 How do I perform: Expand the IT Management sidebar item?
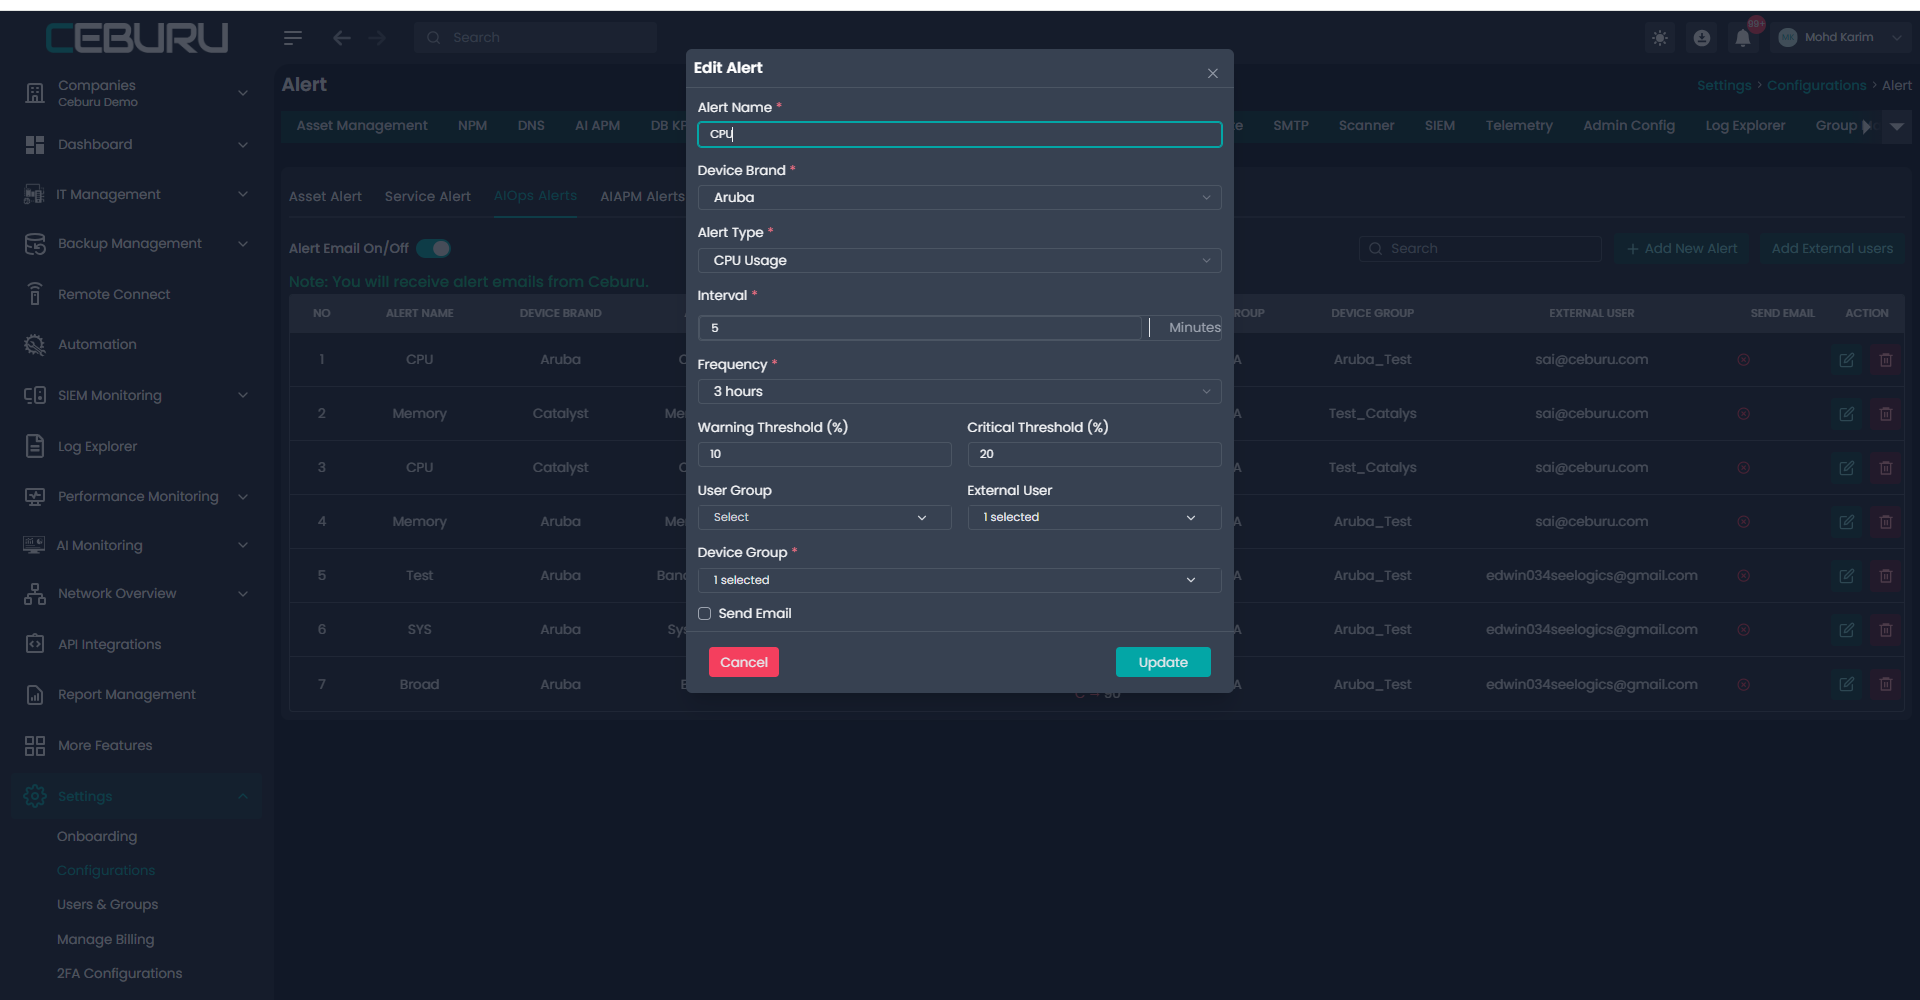137,195
